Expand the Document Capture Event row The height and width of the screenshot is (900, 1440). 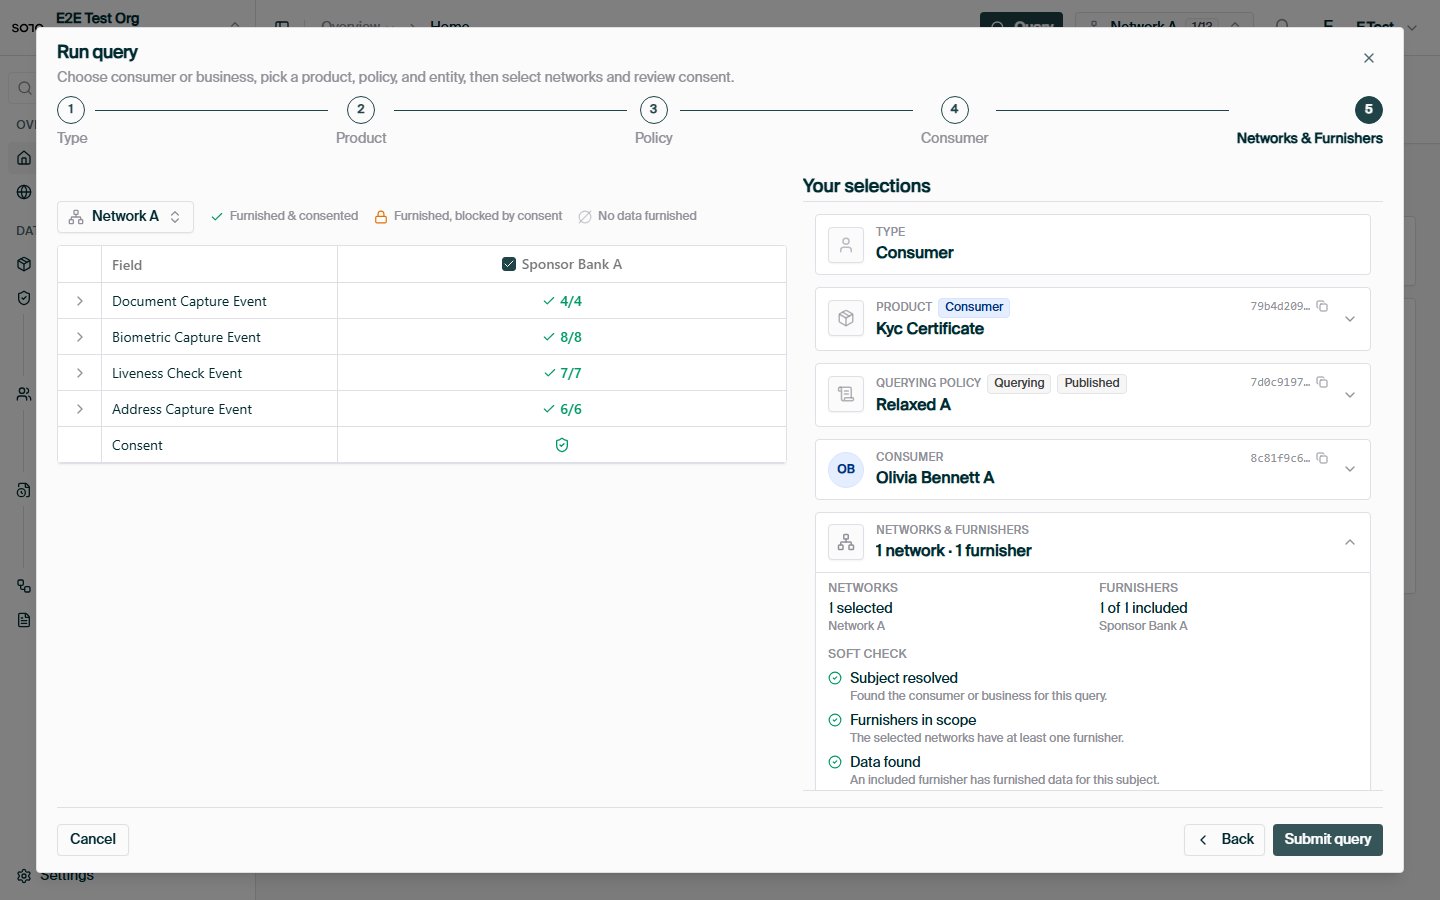(80, 301)
